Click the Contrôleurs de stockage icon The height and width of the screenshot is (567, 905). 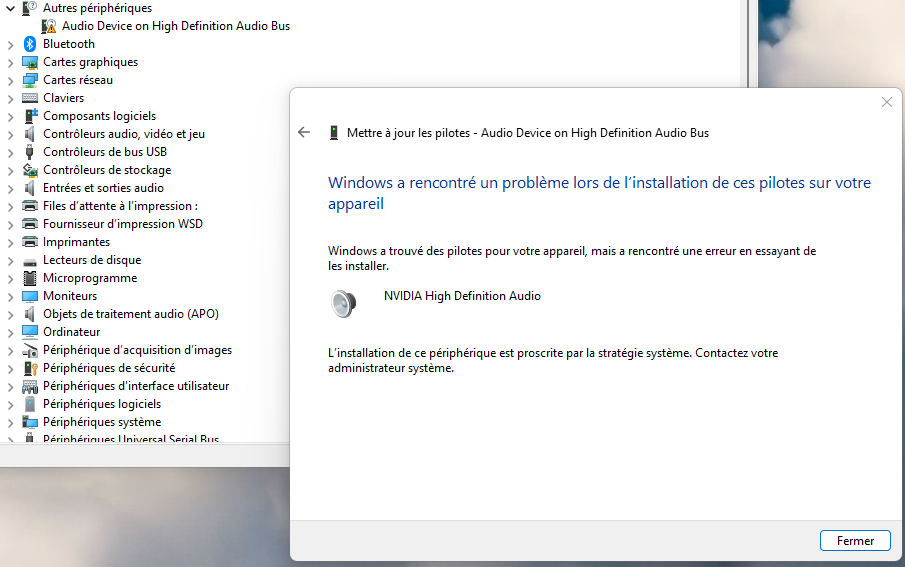(x=30, y=170)
